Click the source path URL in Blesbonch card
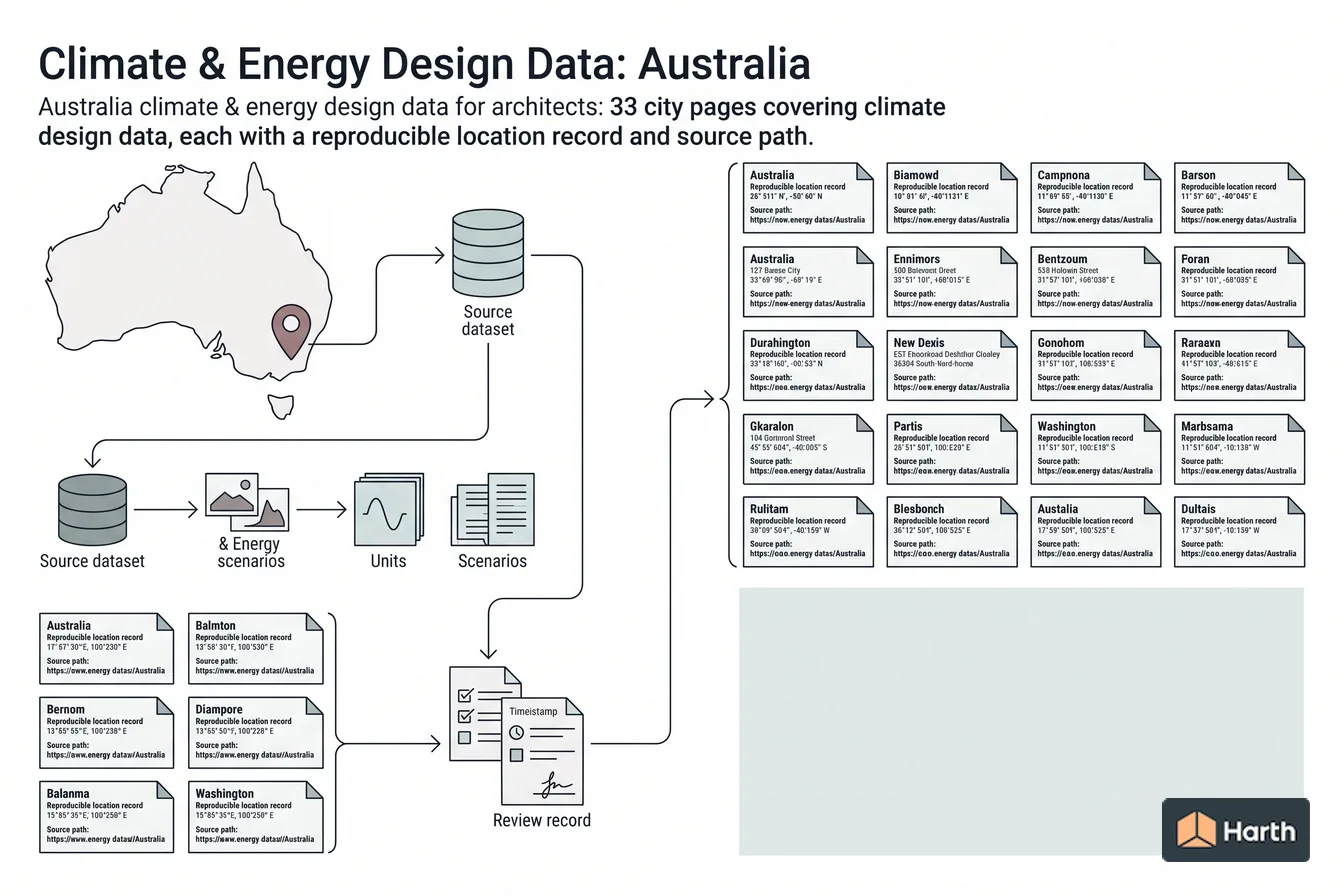Screen dimensions: 1344x896 [951, 554]
